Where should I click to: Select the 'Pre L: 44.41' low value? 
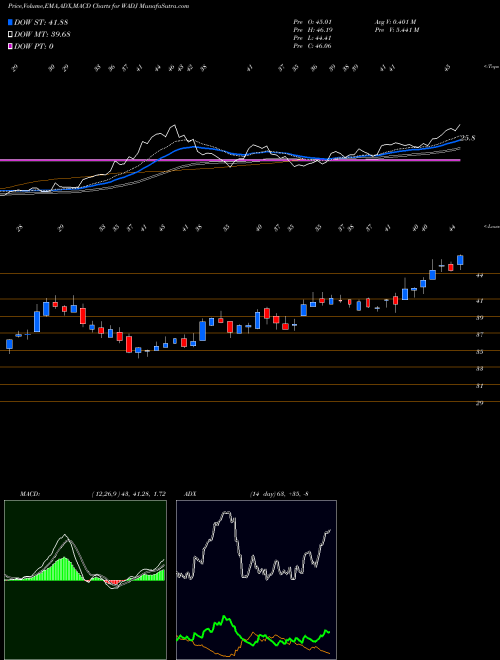312,38
